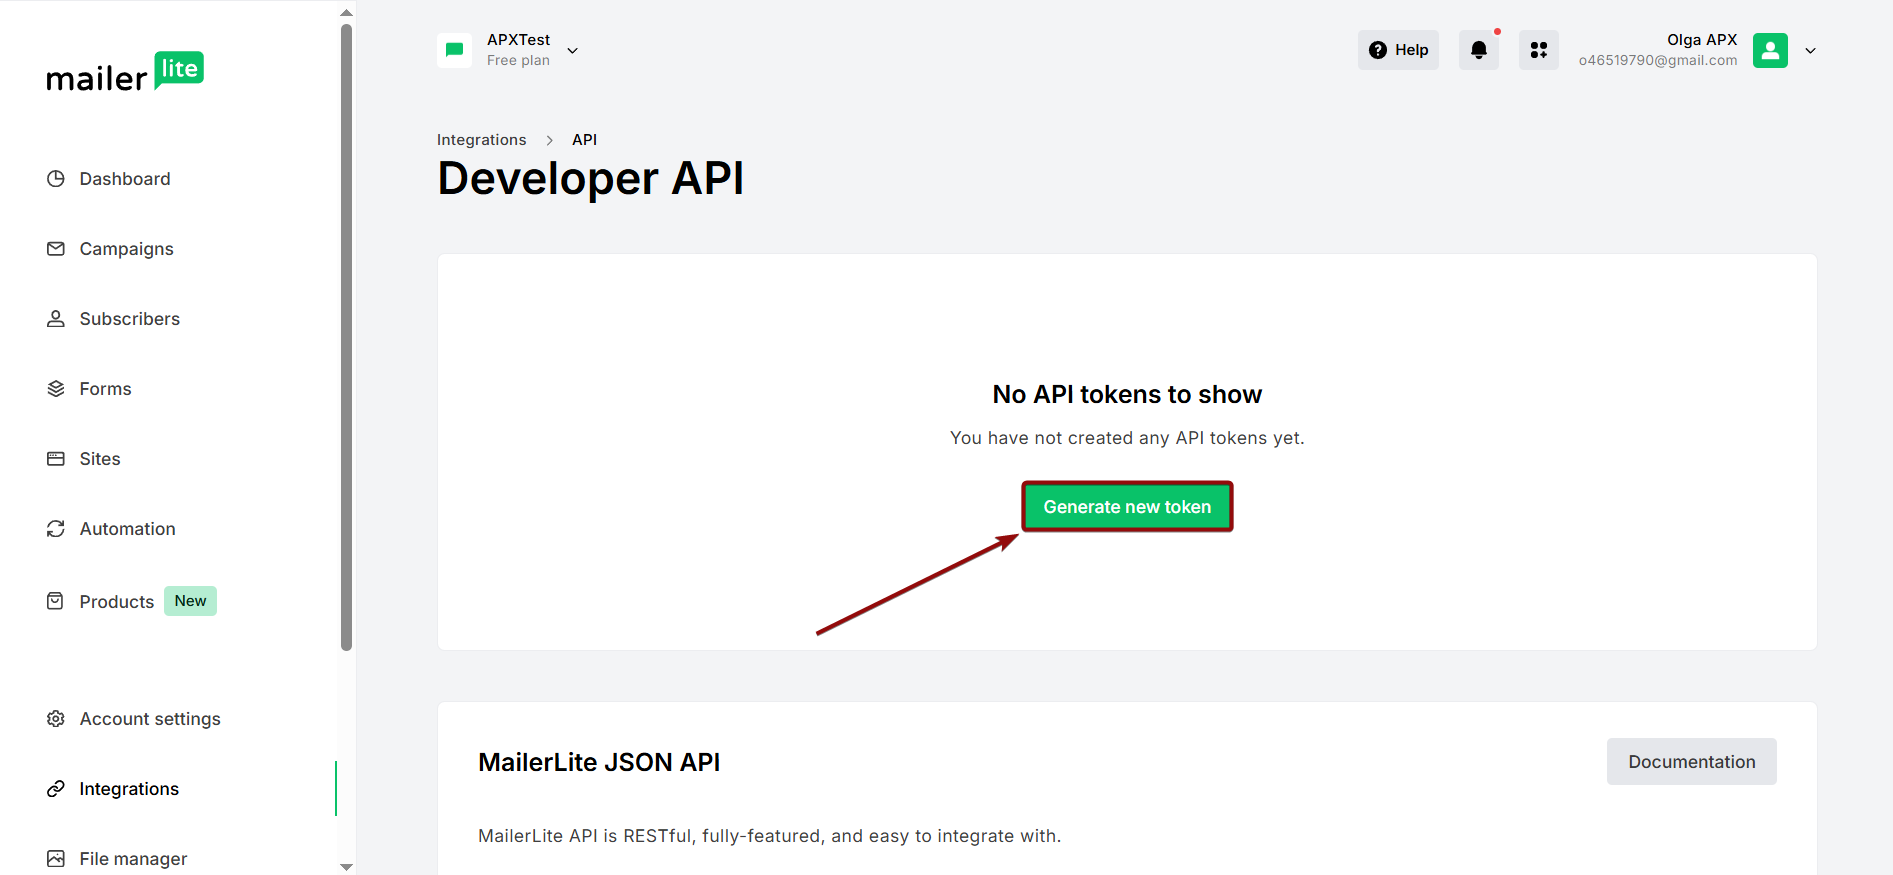Click the Subscribers person icon
The image size is (1893, 875).
pos(56,319)
